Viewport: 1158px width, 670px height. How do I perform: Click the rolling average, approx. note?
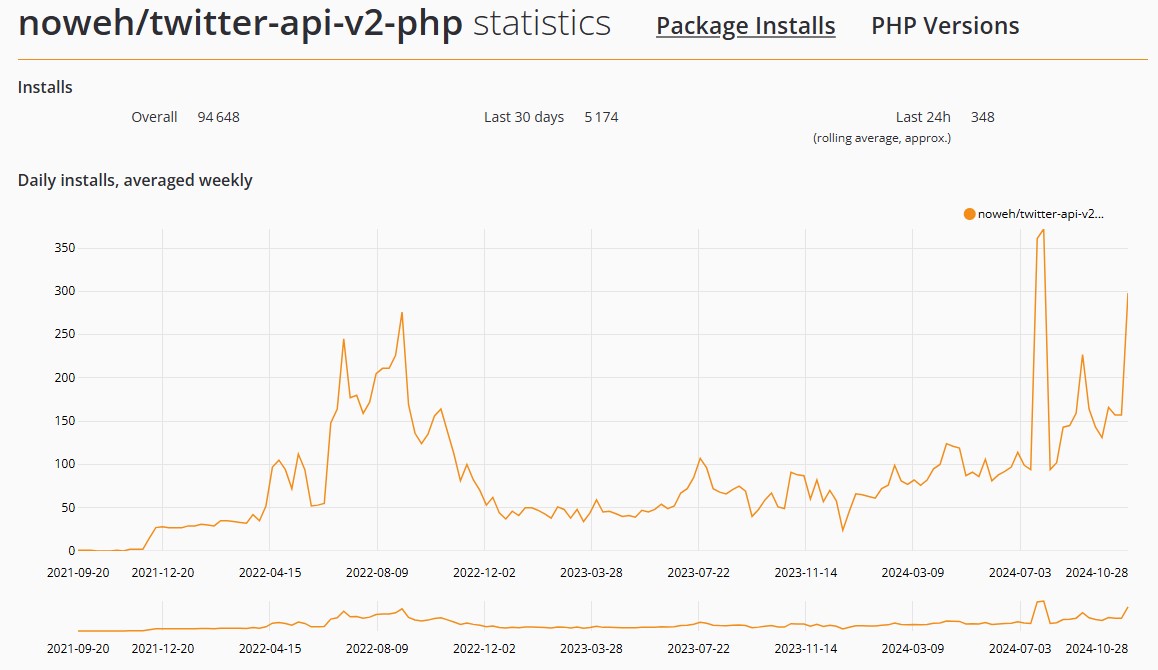coord(882,138)
